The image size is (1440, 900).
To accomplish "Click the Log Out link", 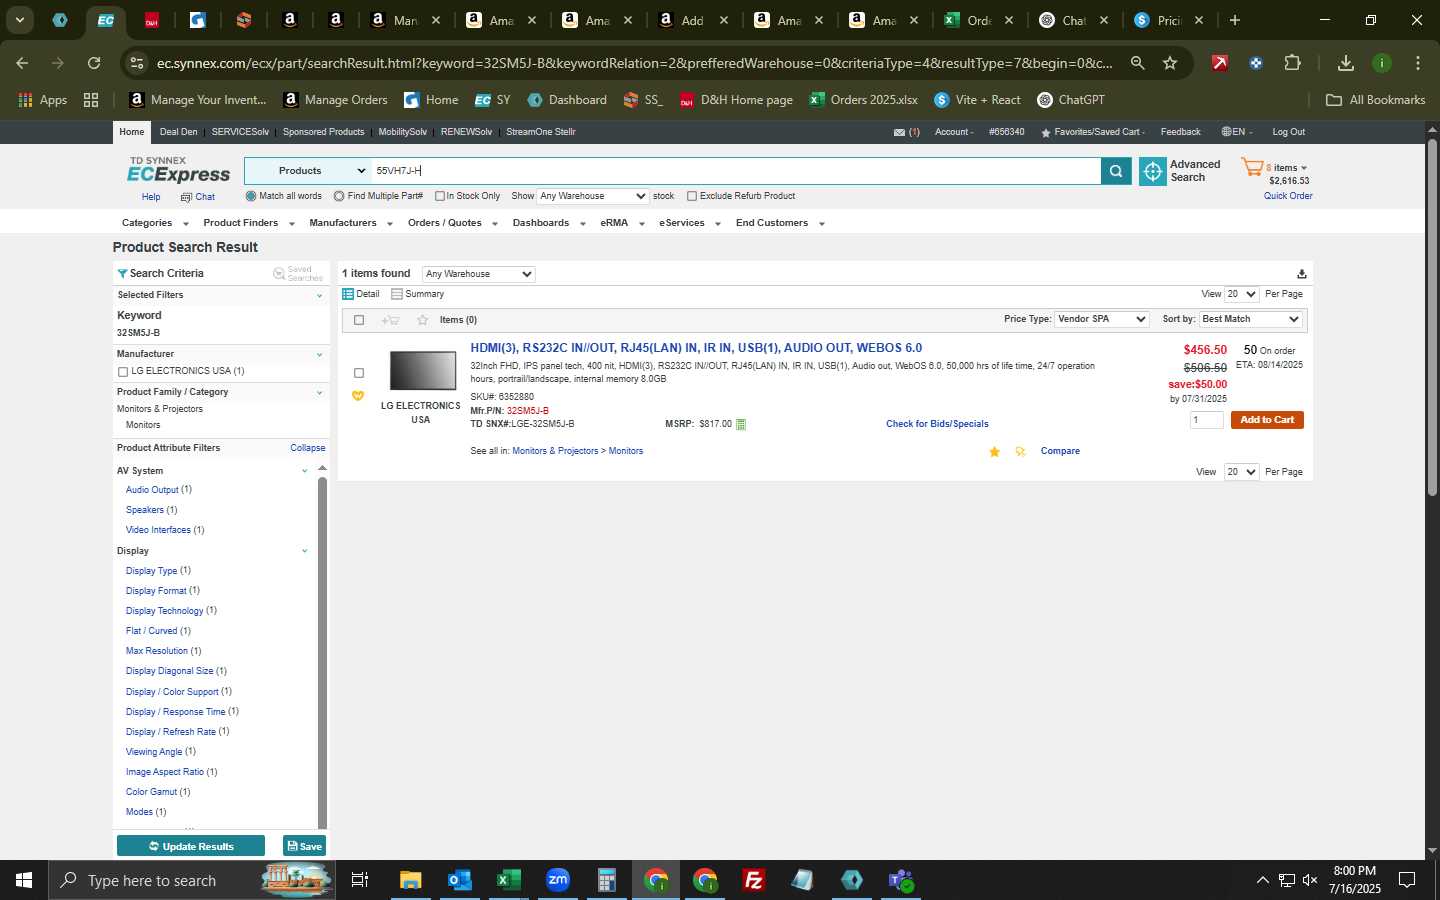I will [x=1288, y=132].
